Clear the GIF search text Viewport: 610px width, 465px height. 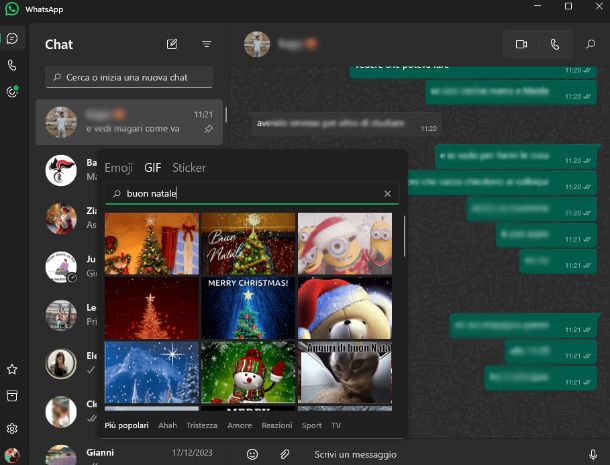387,194
